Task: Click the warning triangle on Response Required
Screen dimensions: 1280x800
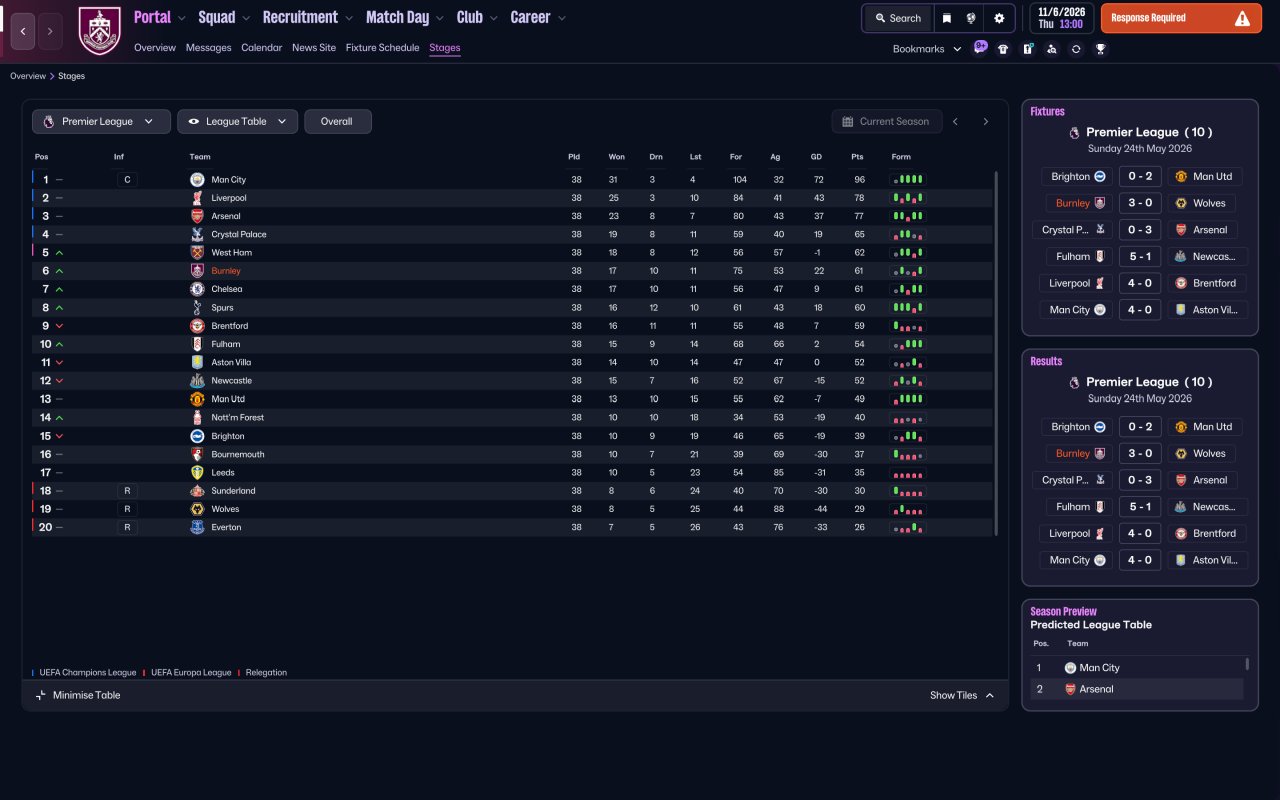Action: tap(1242, 18)
